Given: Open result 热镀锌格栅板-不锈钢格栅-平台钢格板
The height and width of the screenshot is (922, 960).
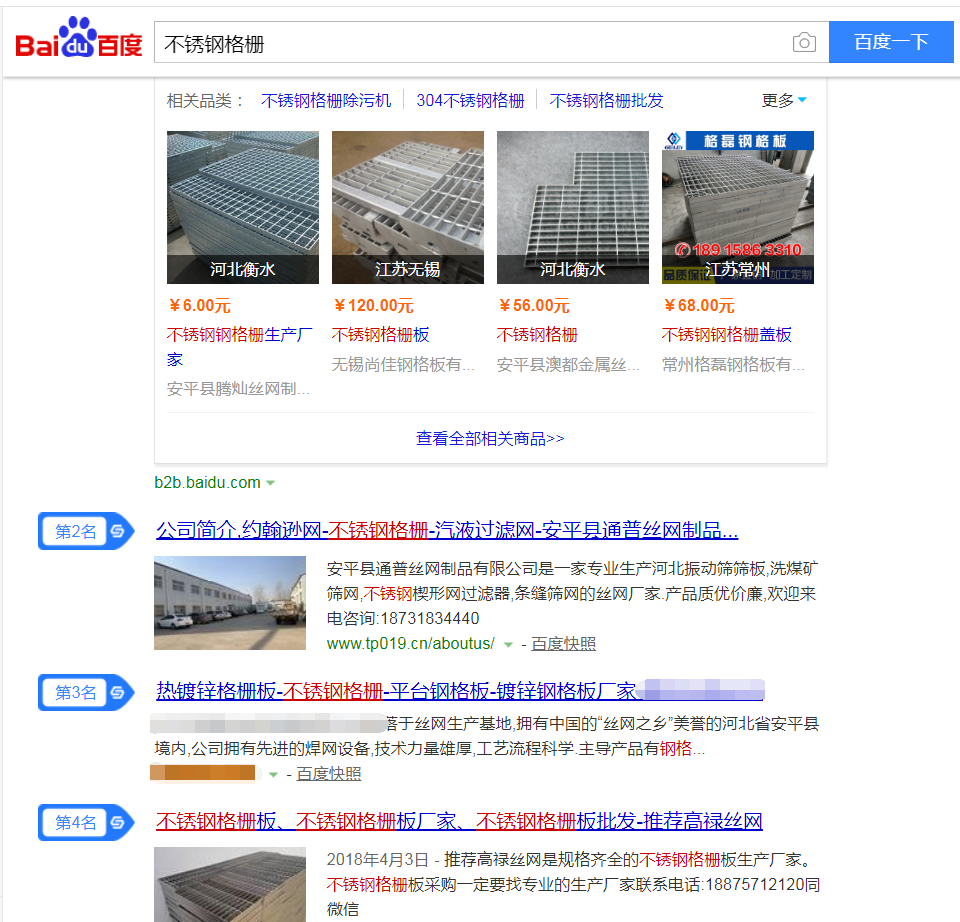Looking at the screenshot, I should click(459, 691).
